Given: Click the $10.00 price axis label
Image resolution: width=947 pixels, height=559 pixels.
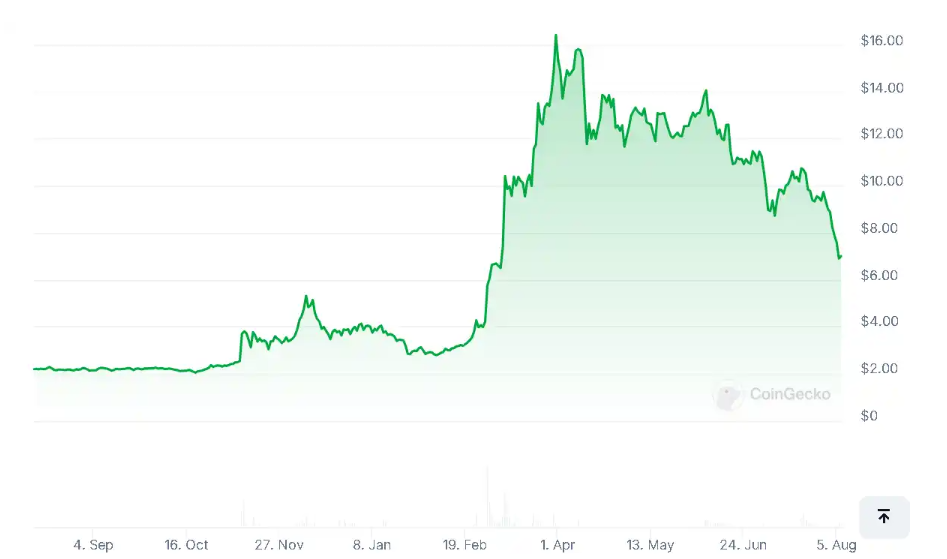Looking at the screenshot, I should point(881,181).
